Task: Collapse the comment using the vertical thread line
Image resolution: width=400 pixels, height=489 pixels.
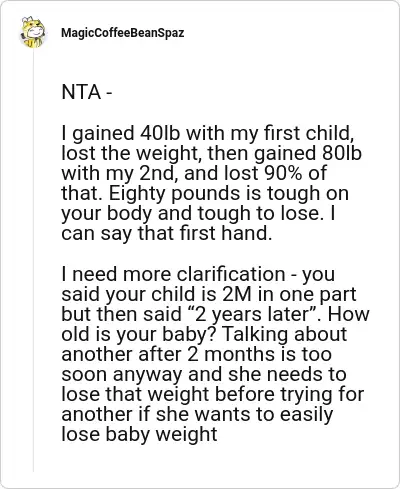Action: (x=33, y=260)
